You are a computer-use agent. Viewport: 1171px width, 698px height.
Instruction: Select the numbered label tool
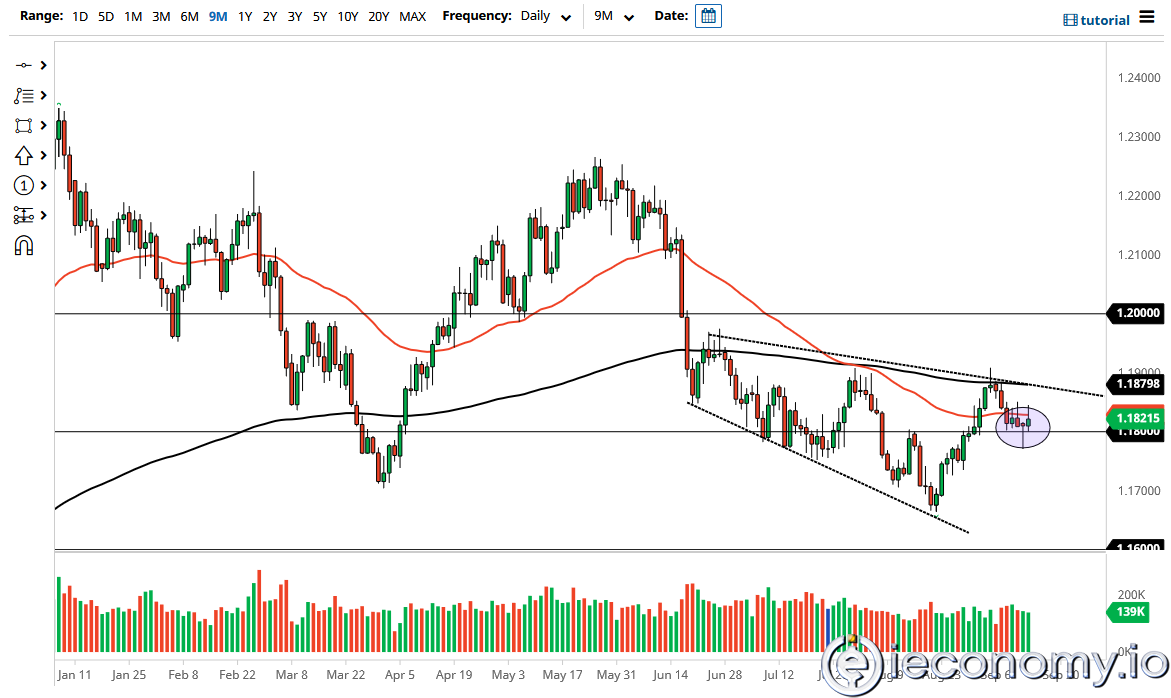pos(23,185)
